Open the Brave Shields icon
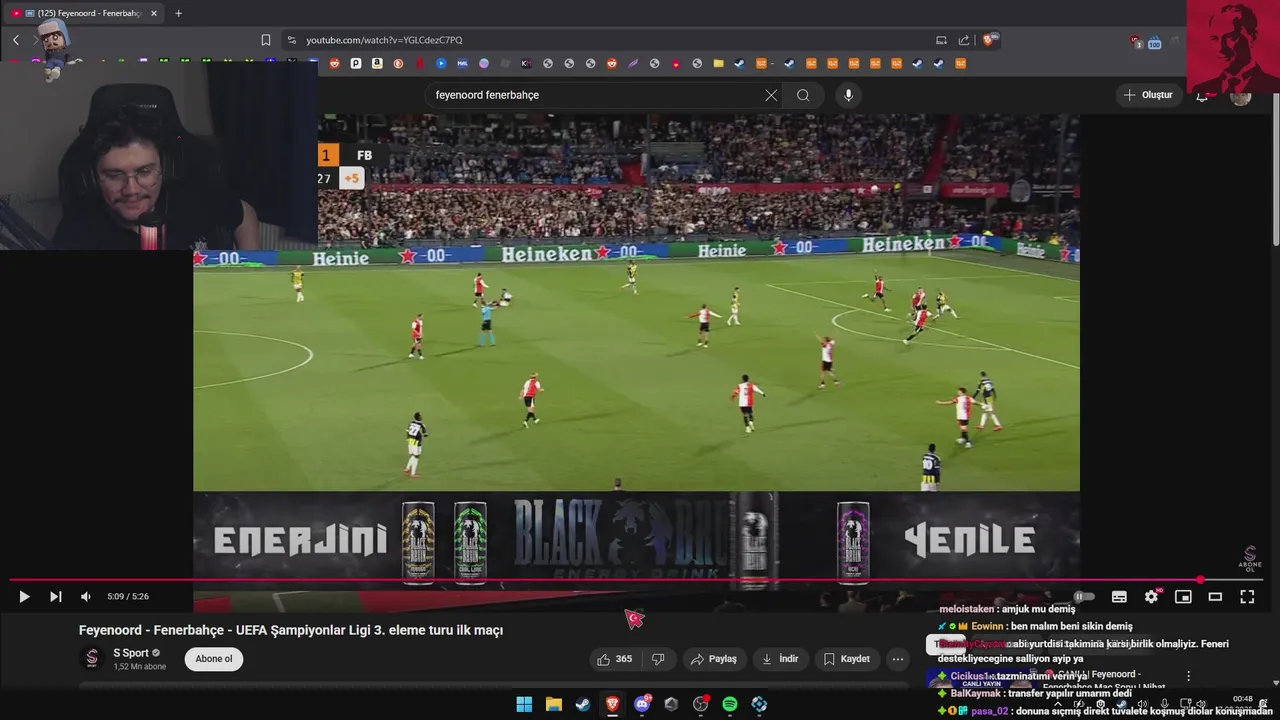The width and height of the screenshot is (1280, 720). pyautogui.click(x=989, y=40)
